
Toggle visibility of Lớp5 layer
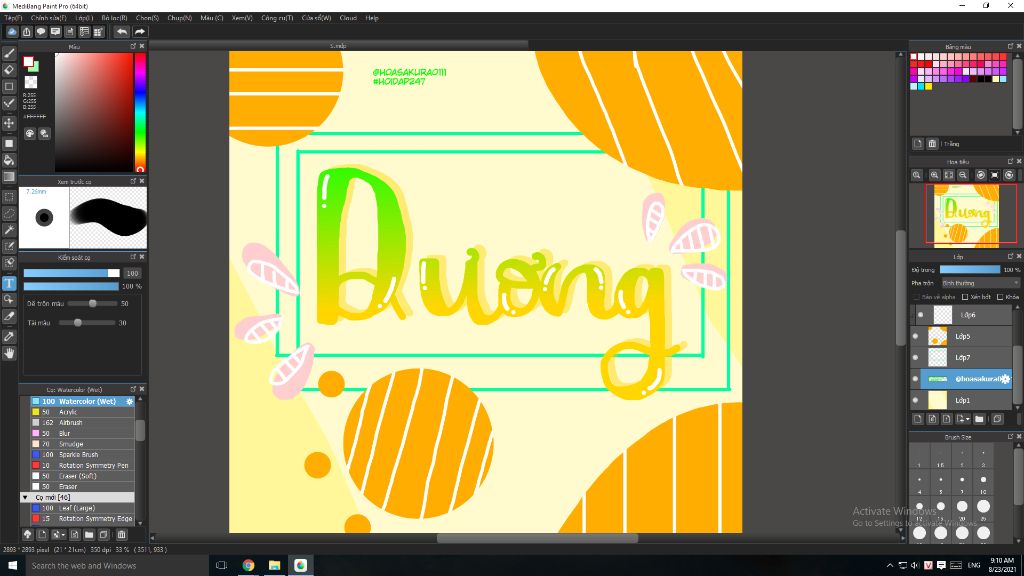coord(916,336)
